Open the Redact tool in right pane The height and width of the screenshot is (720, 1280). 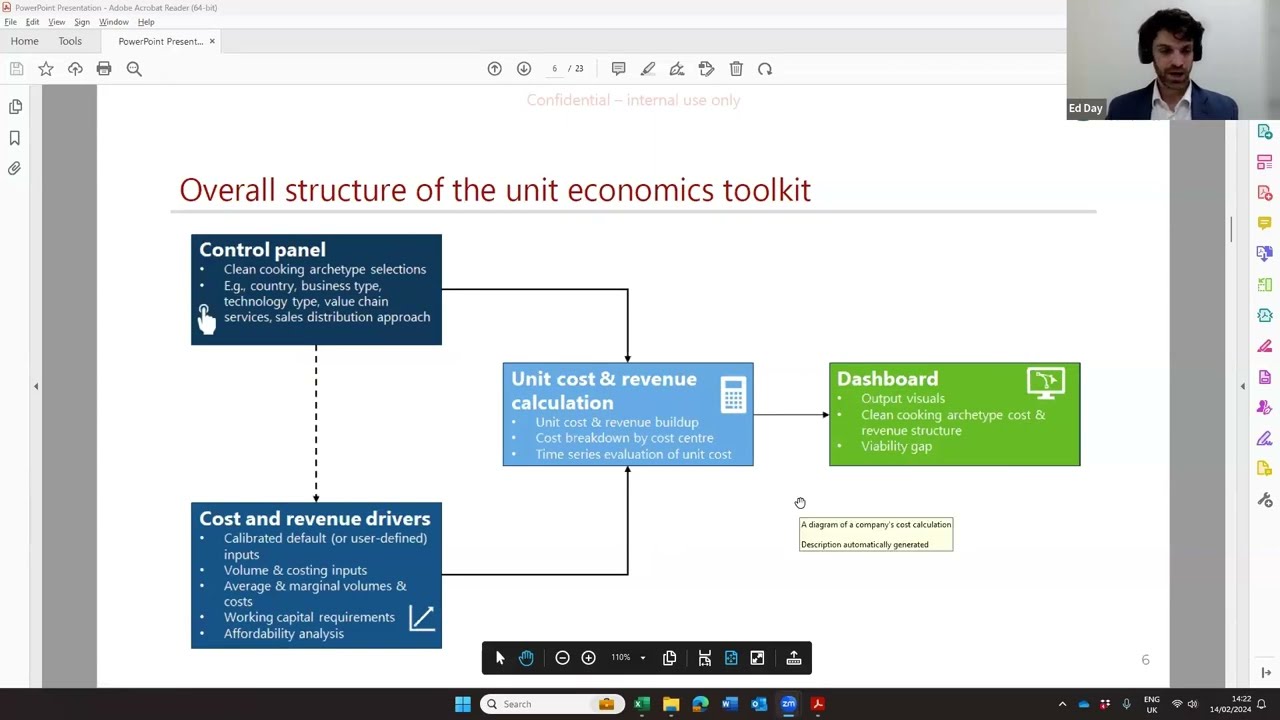click(1265, 346)
